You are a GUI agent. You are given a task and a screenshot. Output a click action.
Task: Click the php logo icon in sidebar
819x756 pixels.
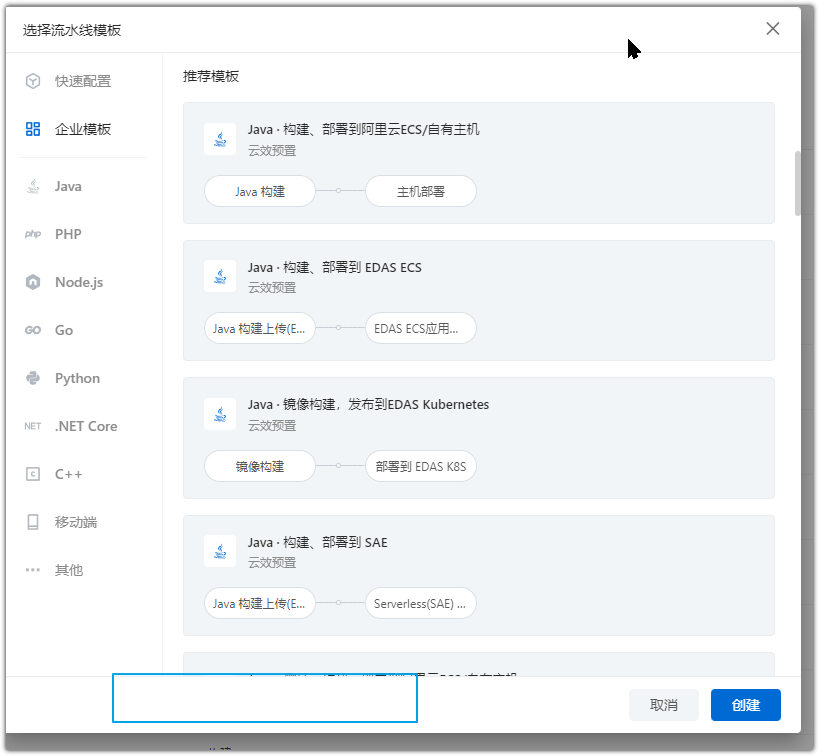(33, 234)
